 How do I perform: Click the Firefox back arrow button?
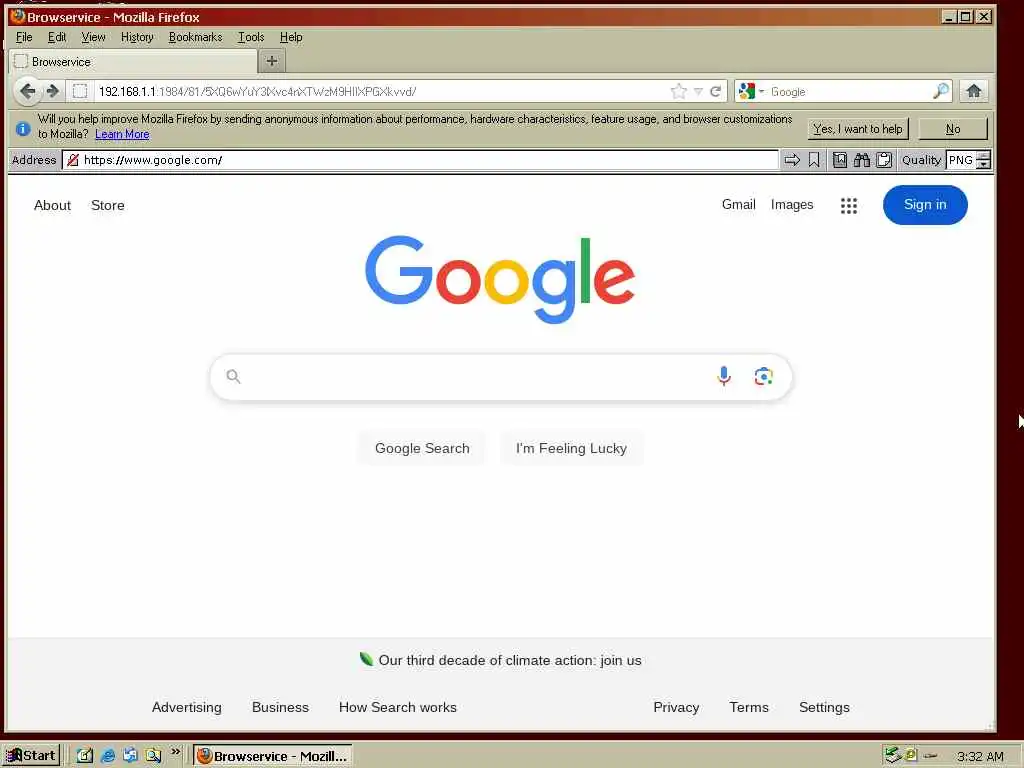[x=27, y=91]
